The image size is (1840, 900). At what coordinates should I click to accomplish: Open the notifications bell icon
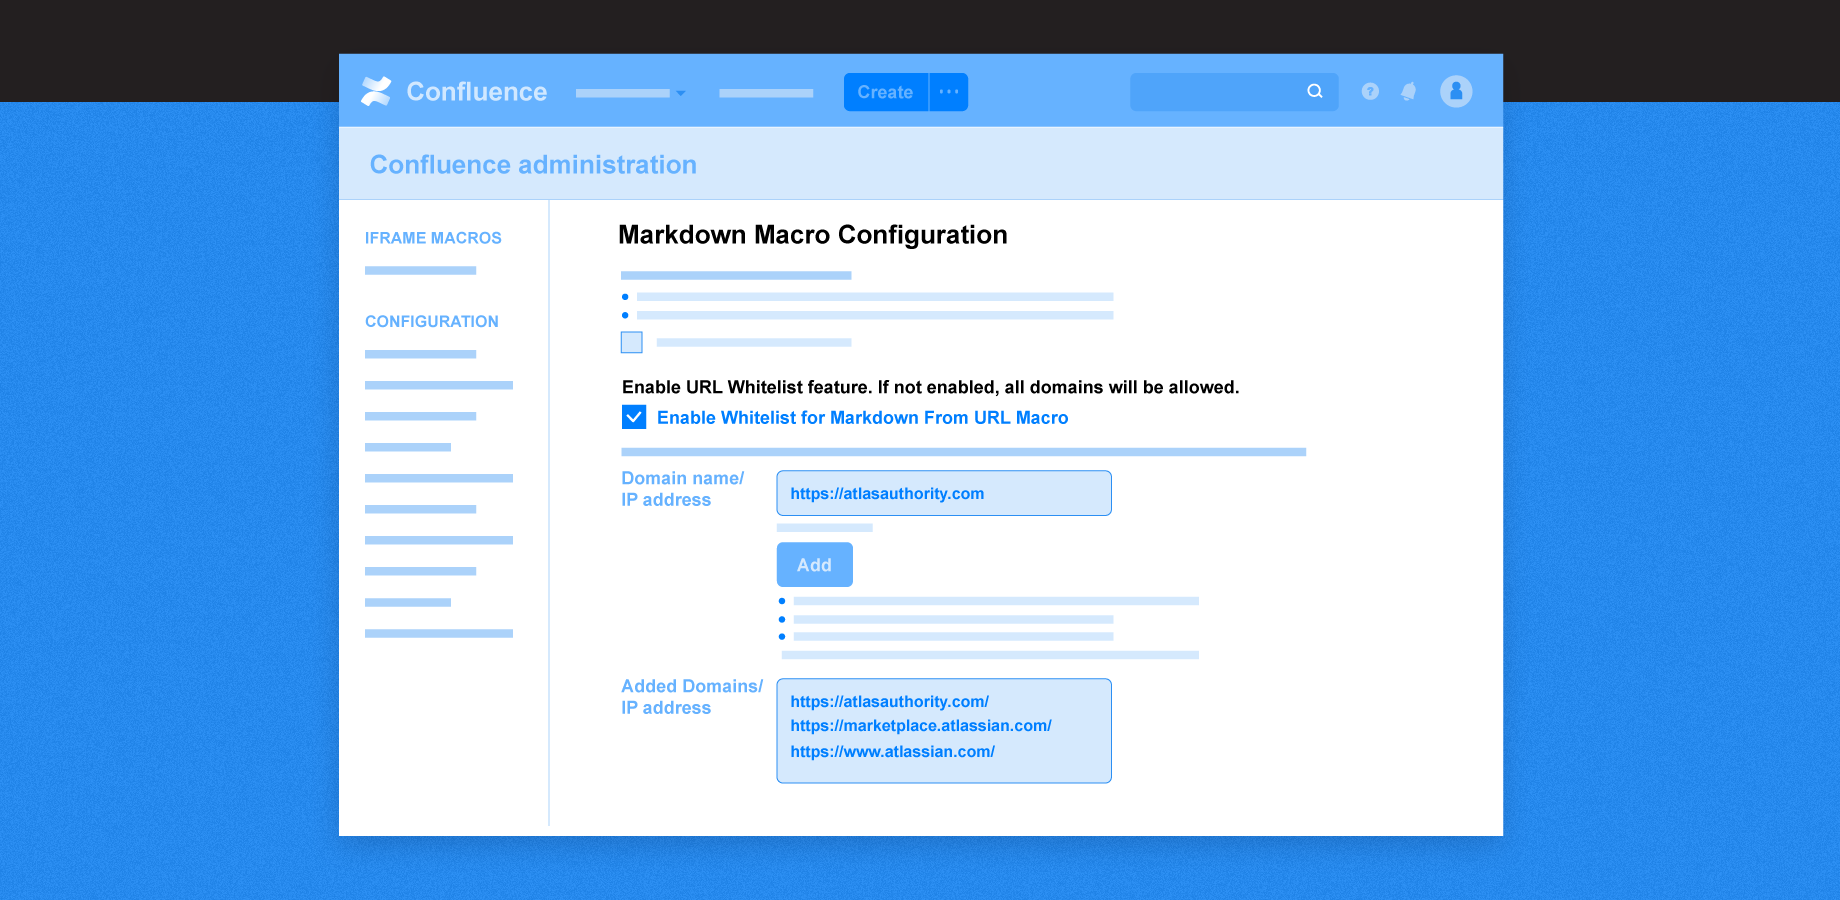[x=1409, y=91]
